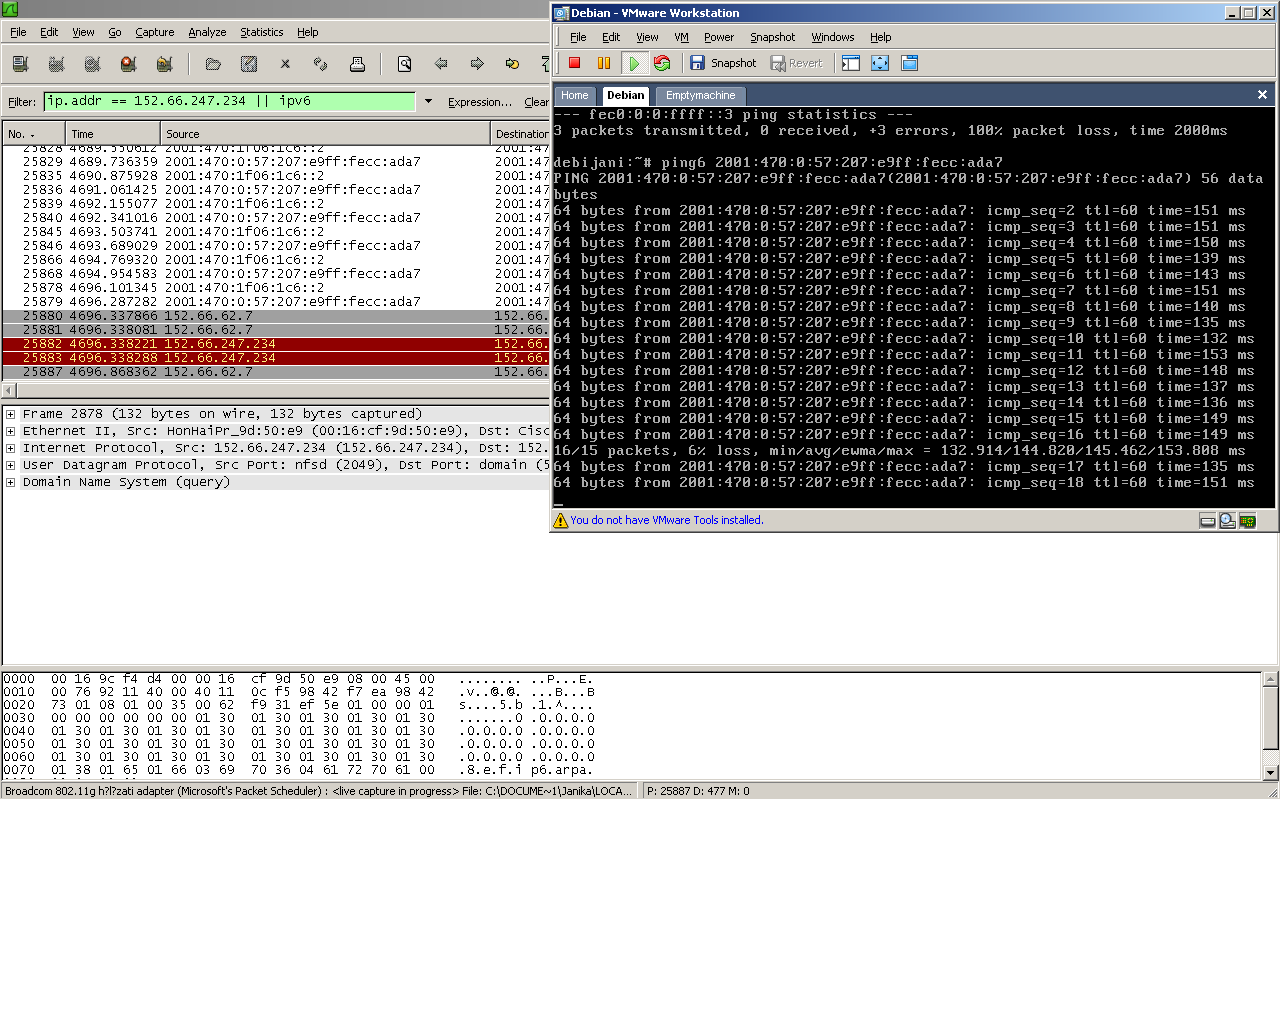Image resolution: width=1280 pixels, height=1024 pixels.
Task: Stop the running packet capture
Action: coord(127,64)
